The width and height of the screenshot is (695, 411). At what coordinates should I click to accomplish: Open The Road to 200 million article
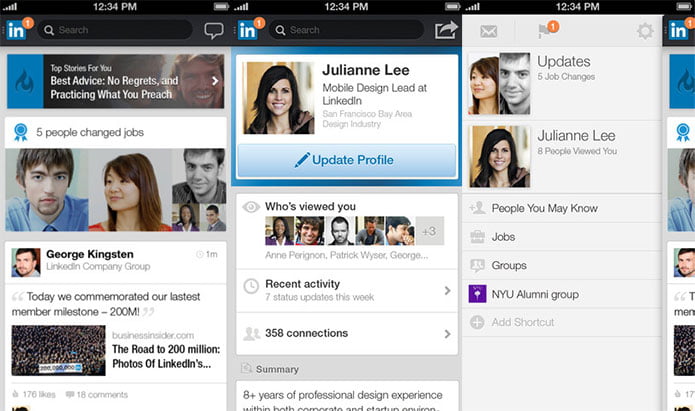(166, 356)
